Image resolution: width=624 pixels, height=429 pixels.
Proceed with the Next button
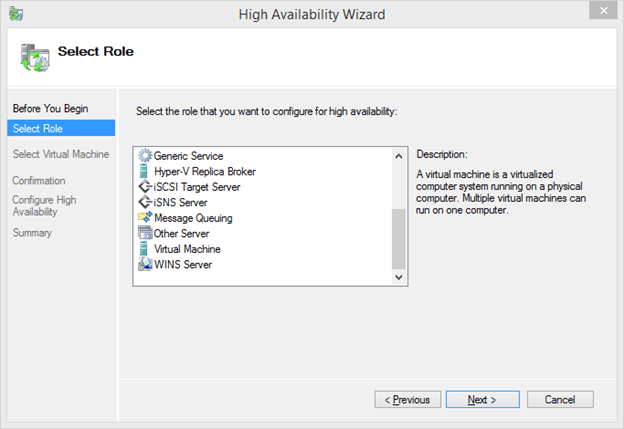click(482, 400)
